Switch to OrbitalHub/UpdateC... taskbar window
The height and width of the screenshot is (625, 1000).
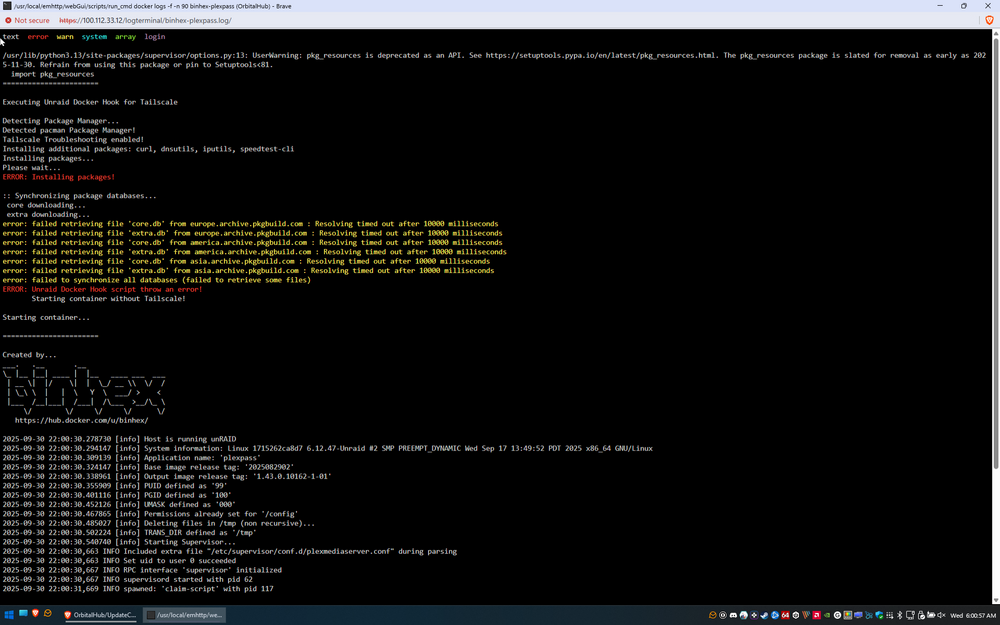click(x=99, y=615)
